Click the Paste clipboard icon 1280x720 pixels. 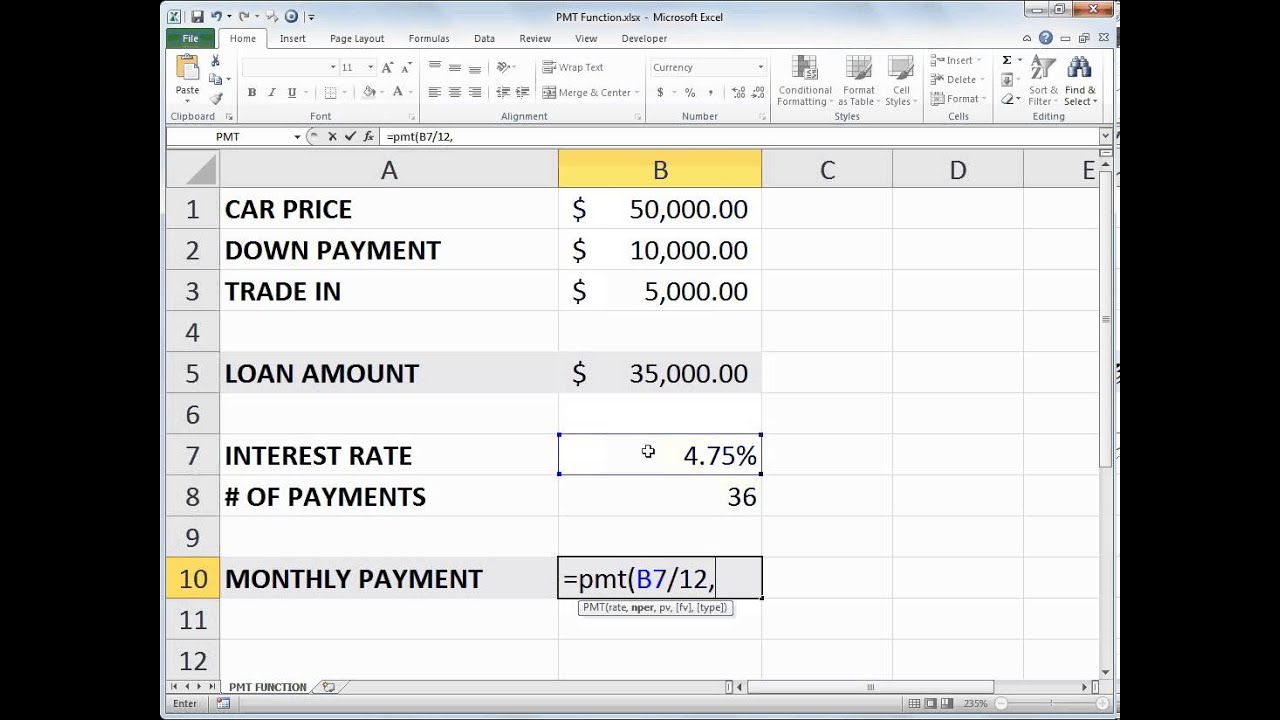coord(187,68)
